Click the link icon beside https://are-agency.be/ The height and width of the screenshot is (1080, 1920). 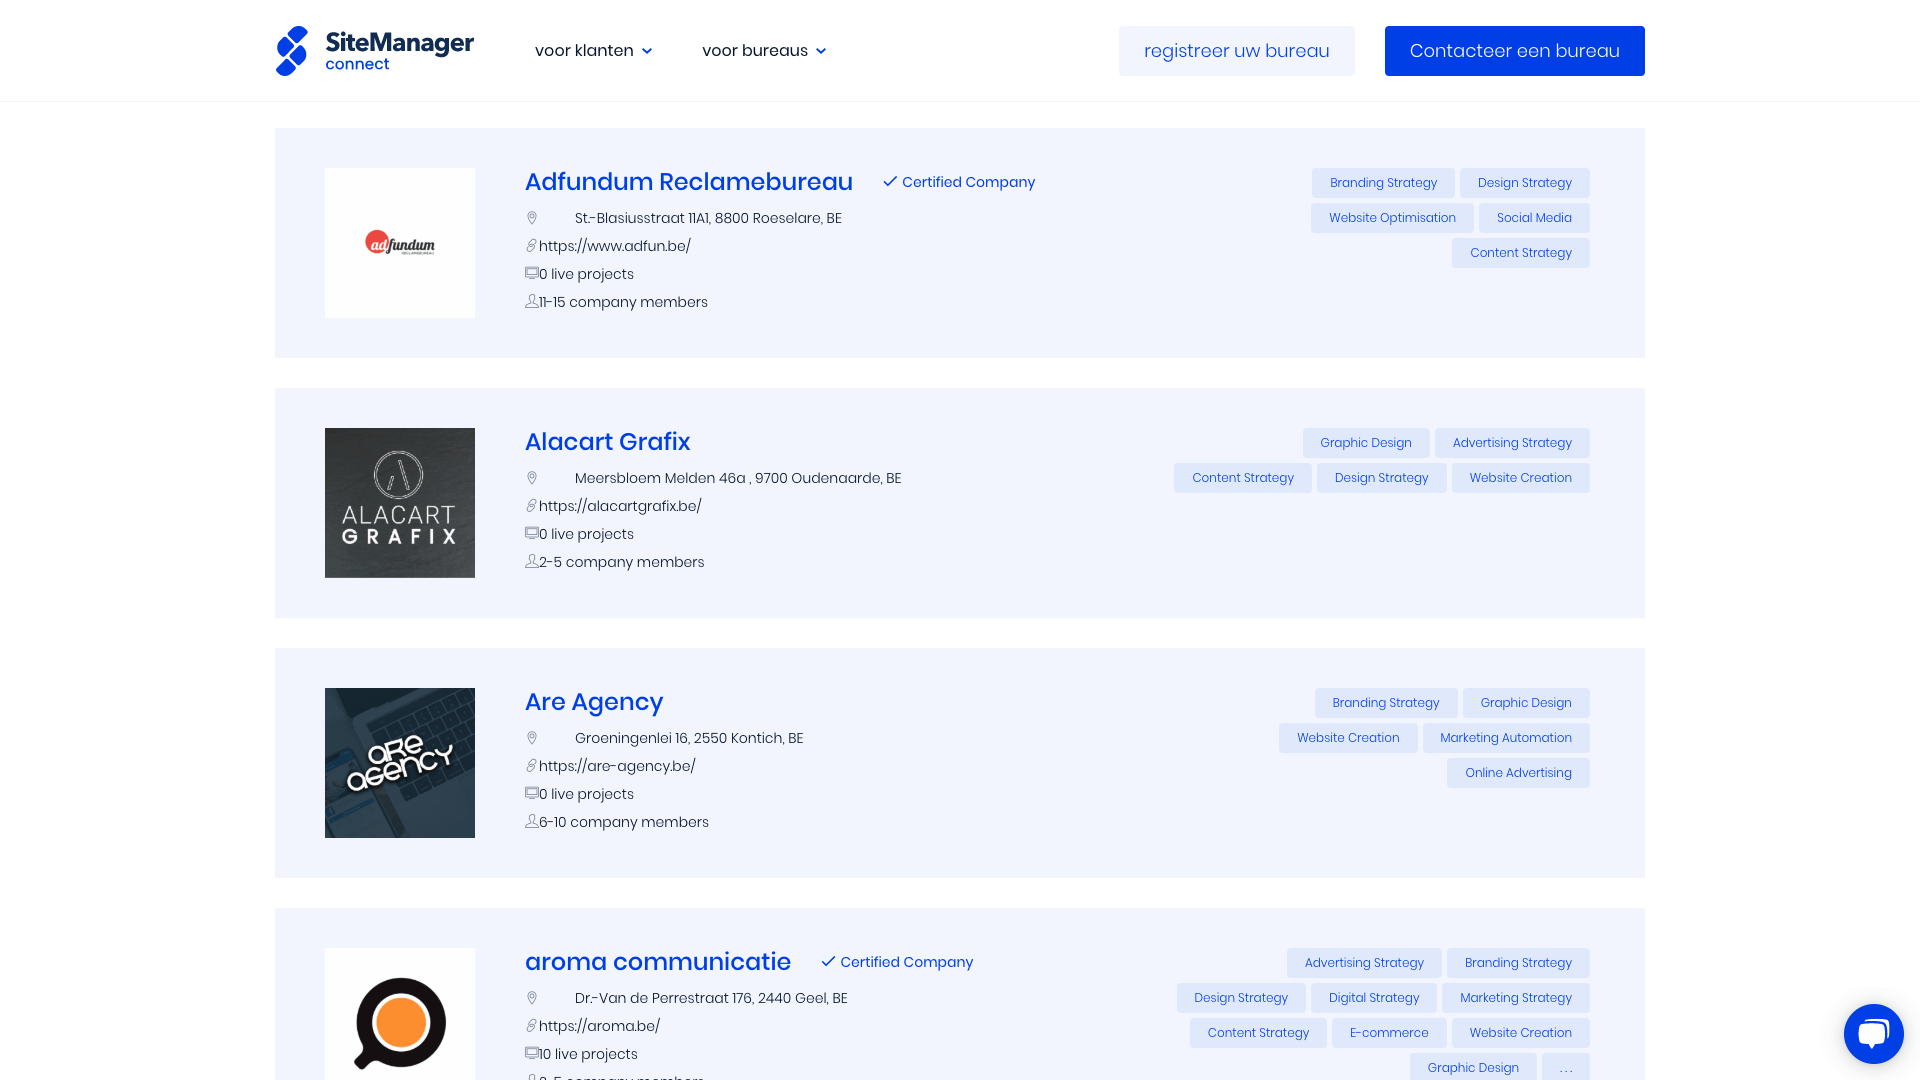point(531,766)
